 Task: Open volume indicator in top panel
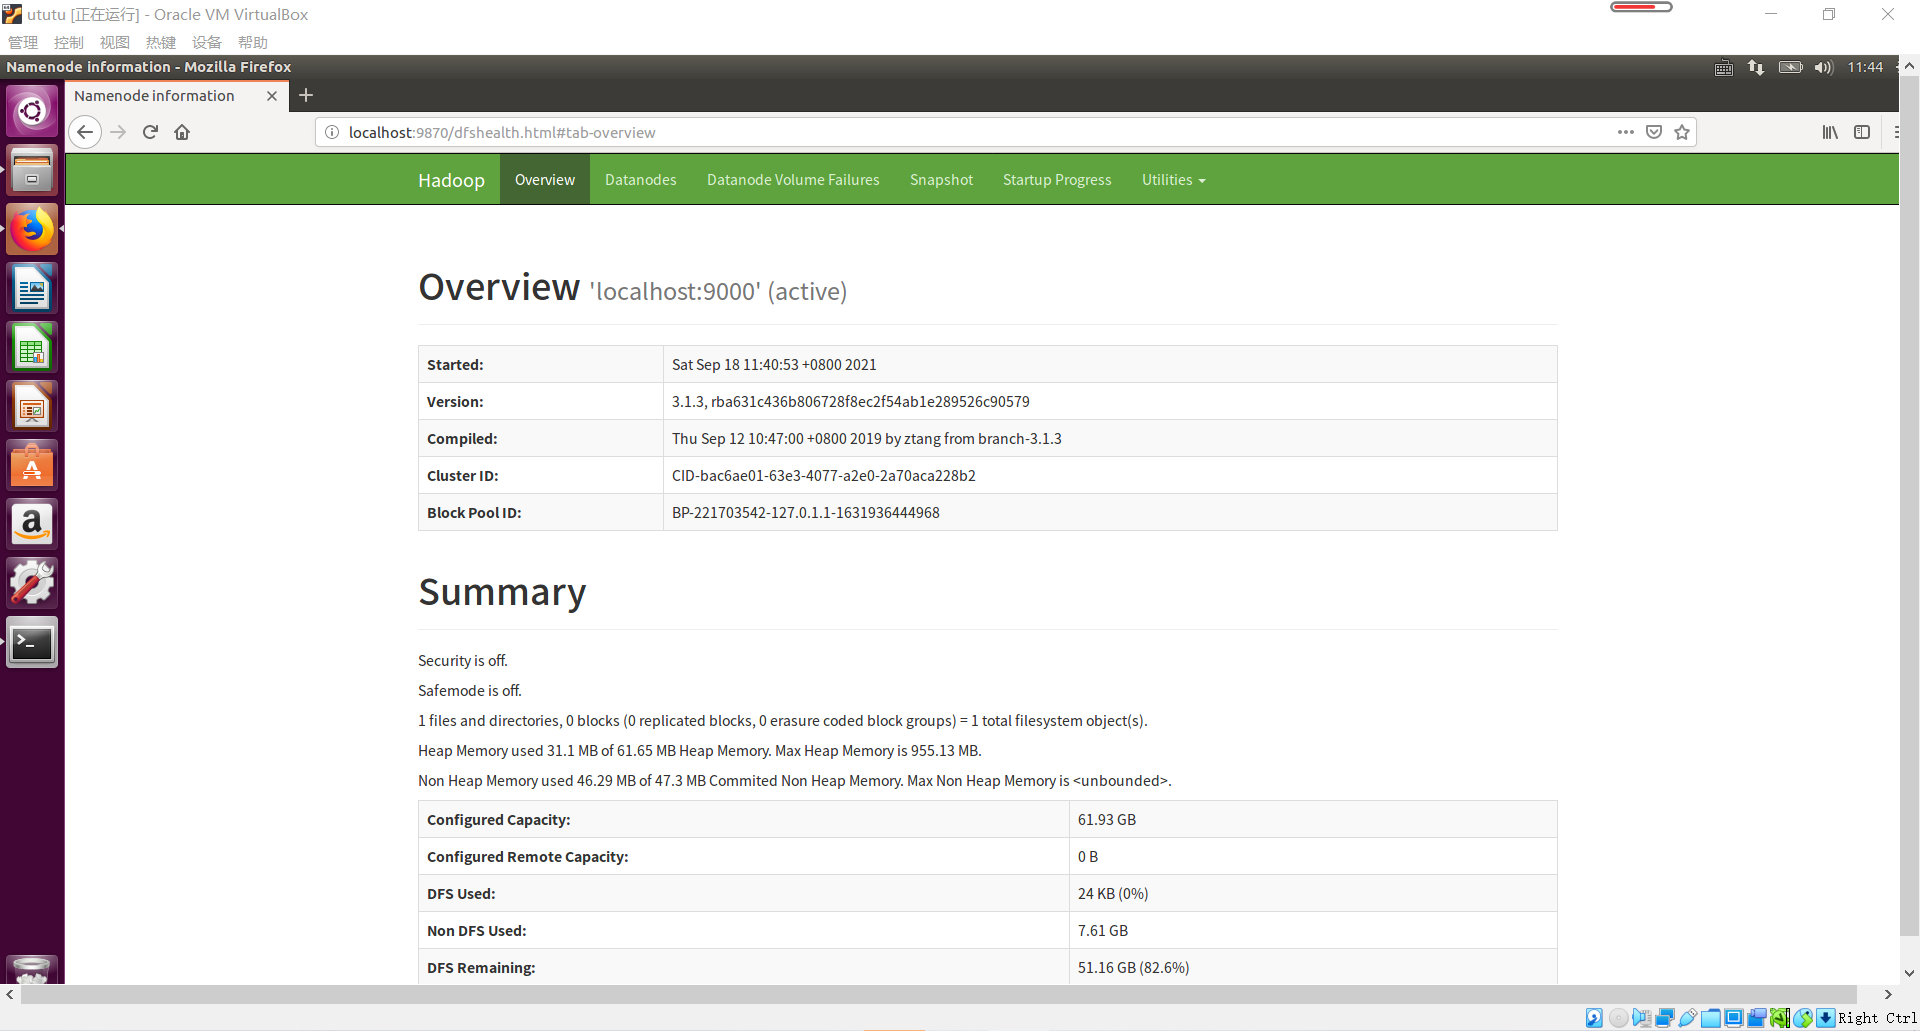[1824, 67]
